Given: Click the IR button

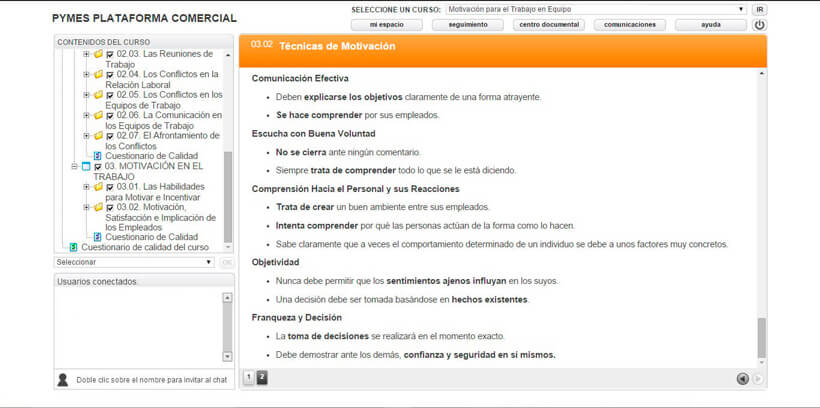Looking at the screenshot, I should pyautogui.click(x=759, y=9).
